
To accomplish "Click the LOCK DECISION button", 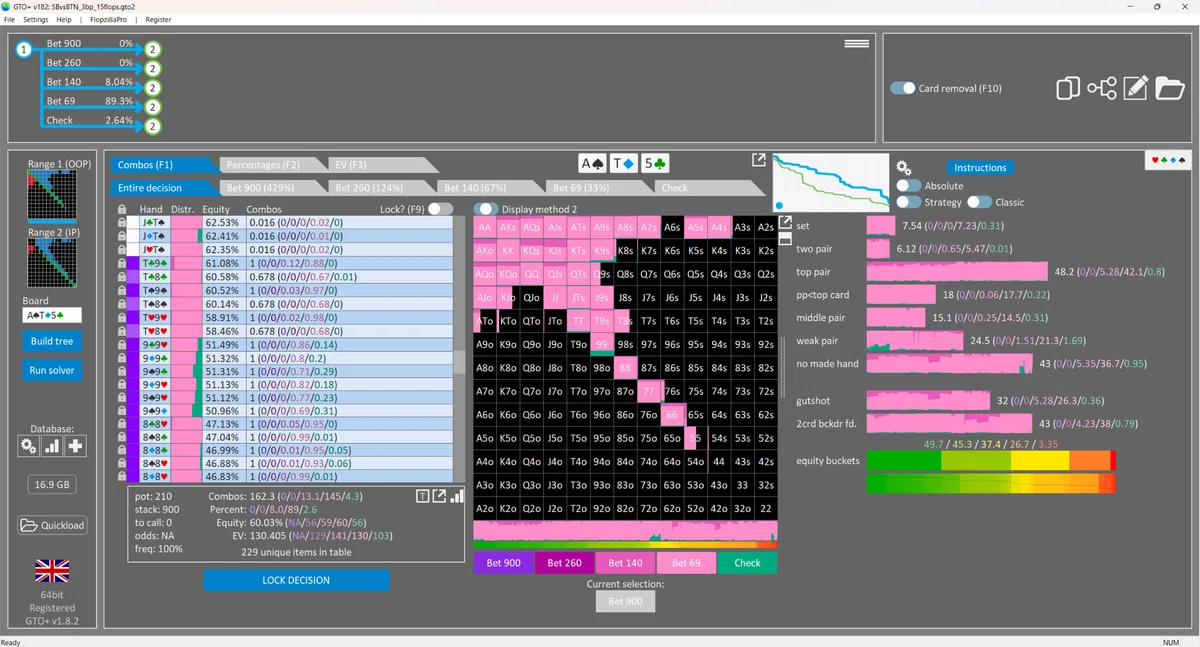I will coord(296,580).
